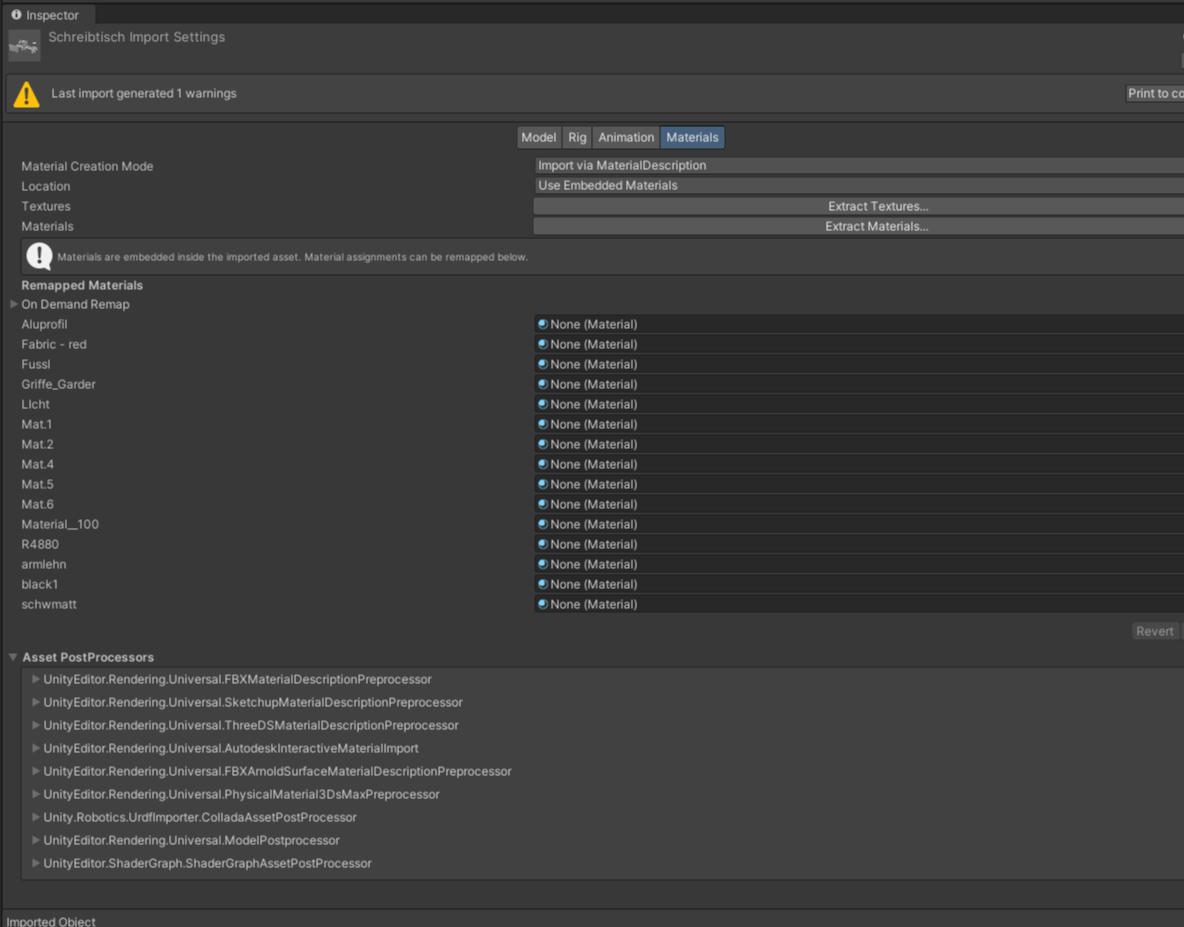Screen dimensions: 1184x927
Task: Open material picker icon for Fussl
Action: click(542, 364)
